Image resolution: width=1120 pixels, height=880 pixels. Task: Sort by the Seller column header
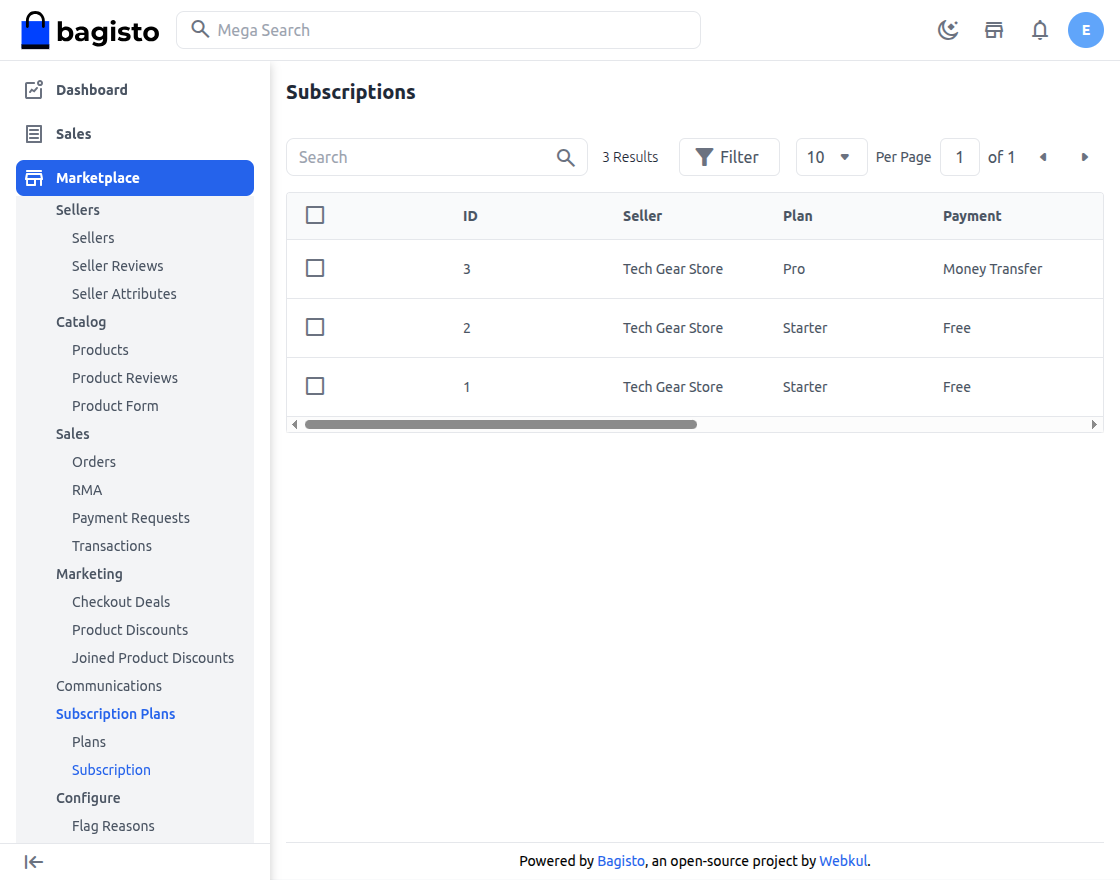[x=642, y=216]
